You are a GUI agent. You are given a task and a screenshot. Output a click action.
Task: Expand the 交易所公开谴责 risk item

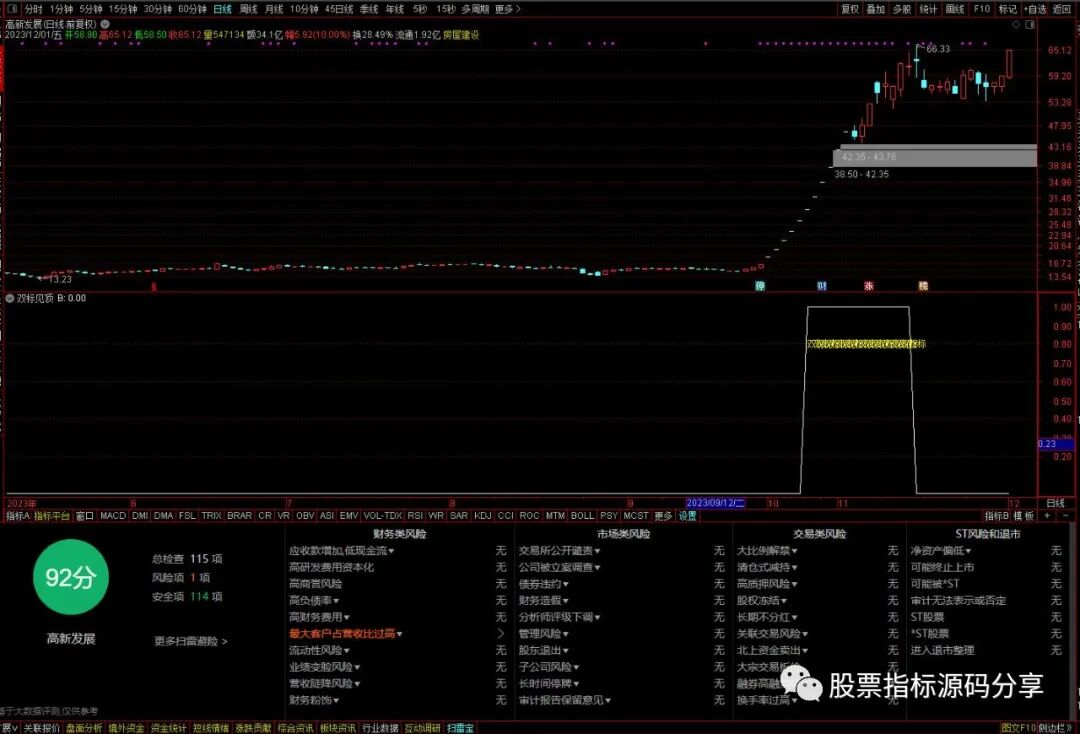(559, 551)
